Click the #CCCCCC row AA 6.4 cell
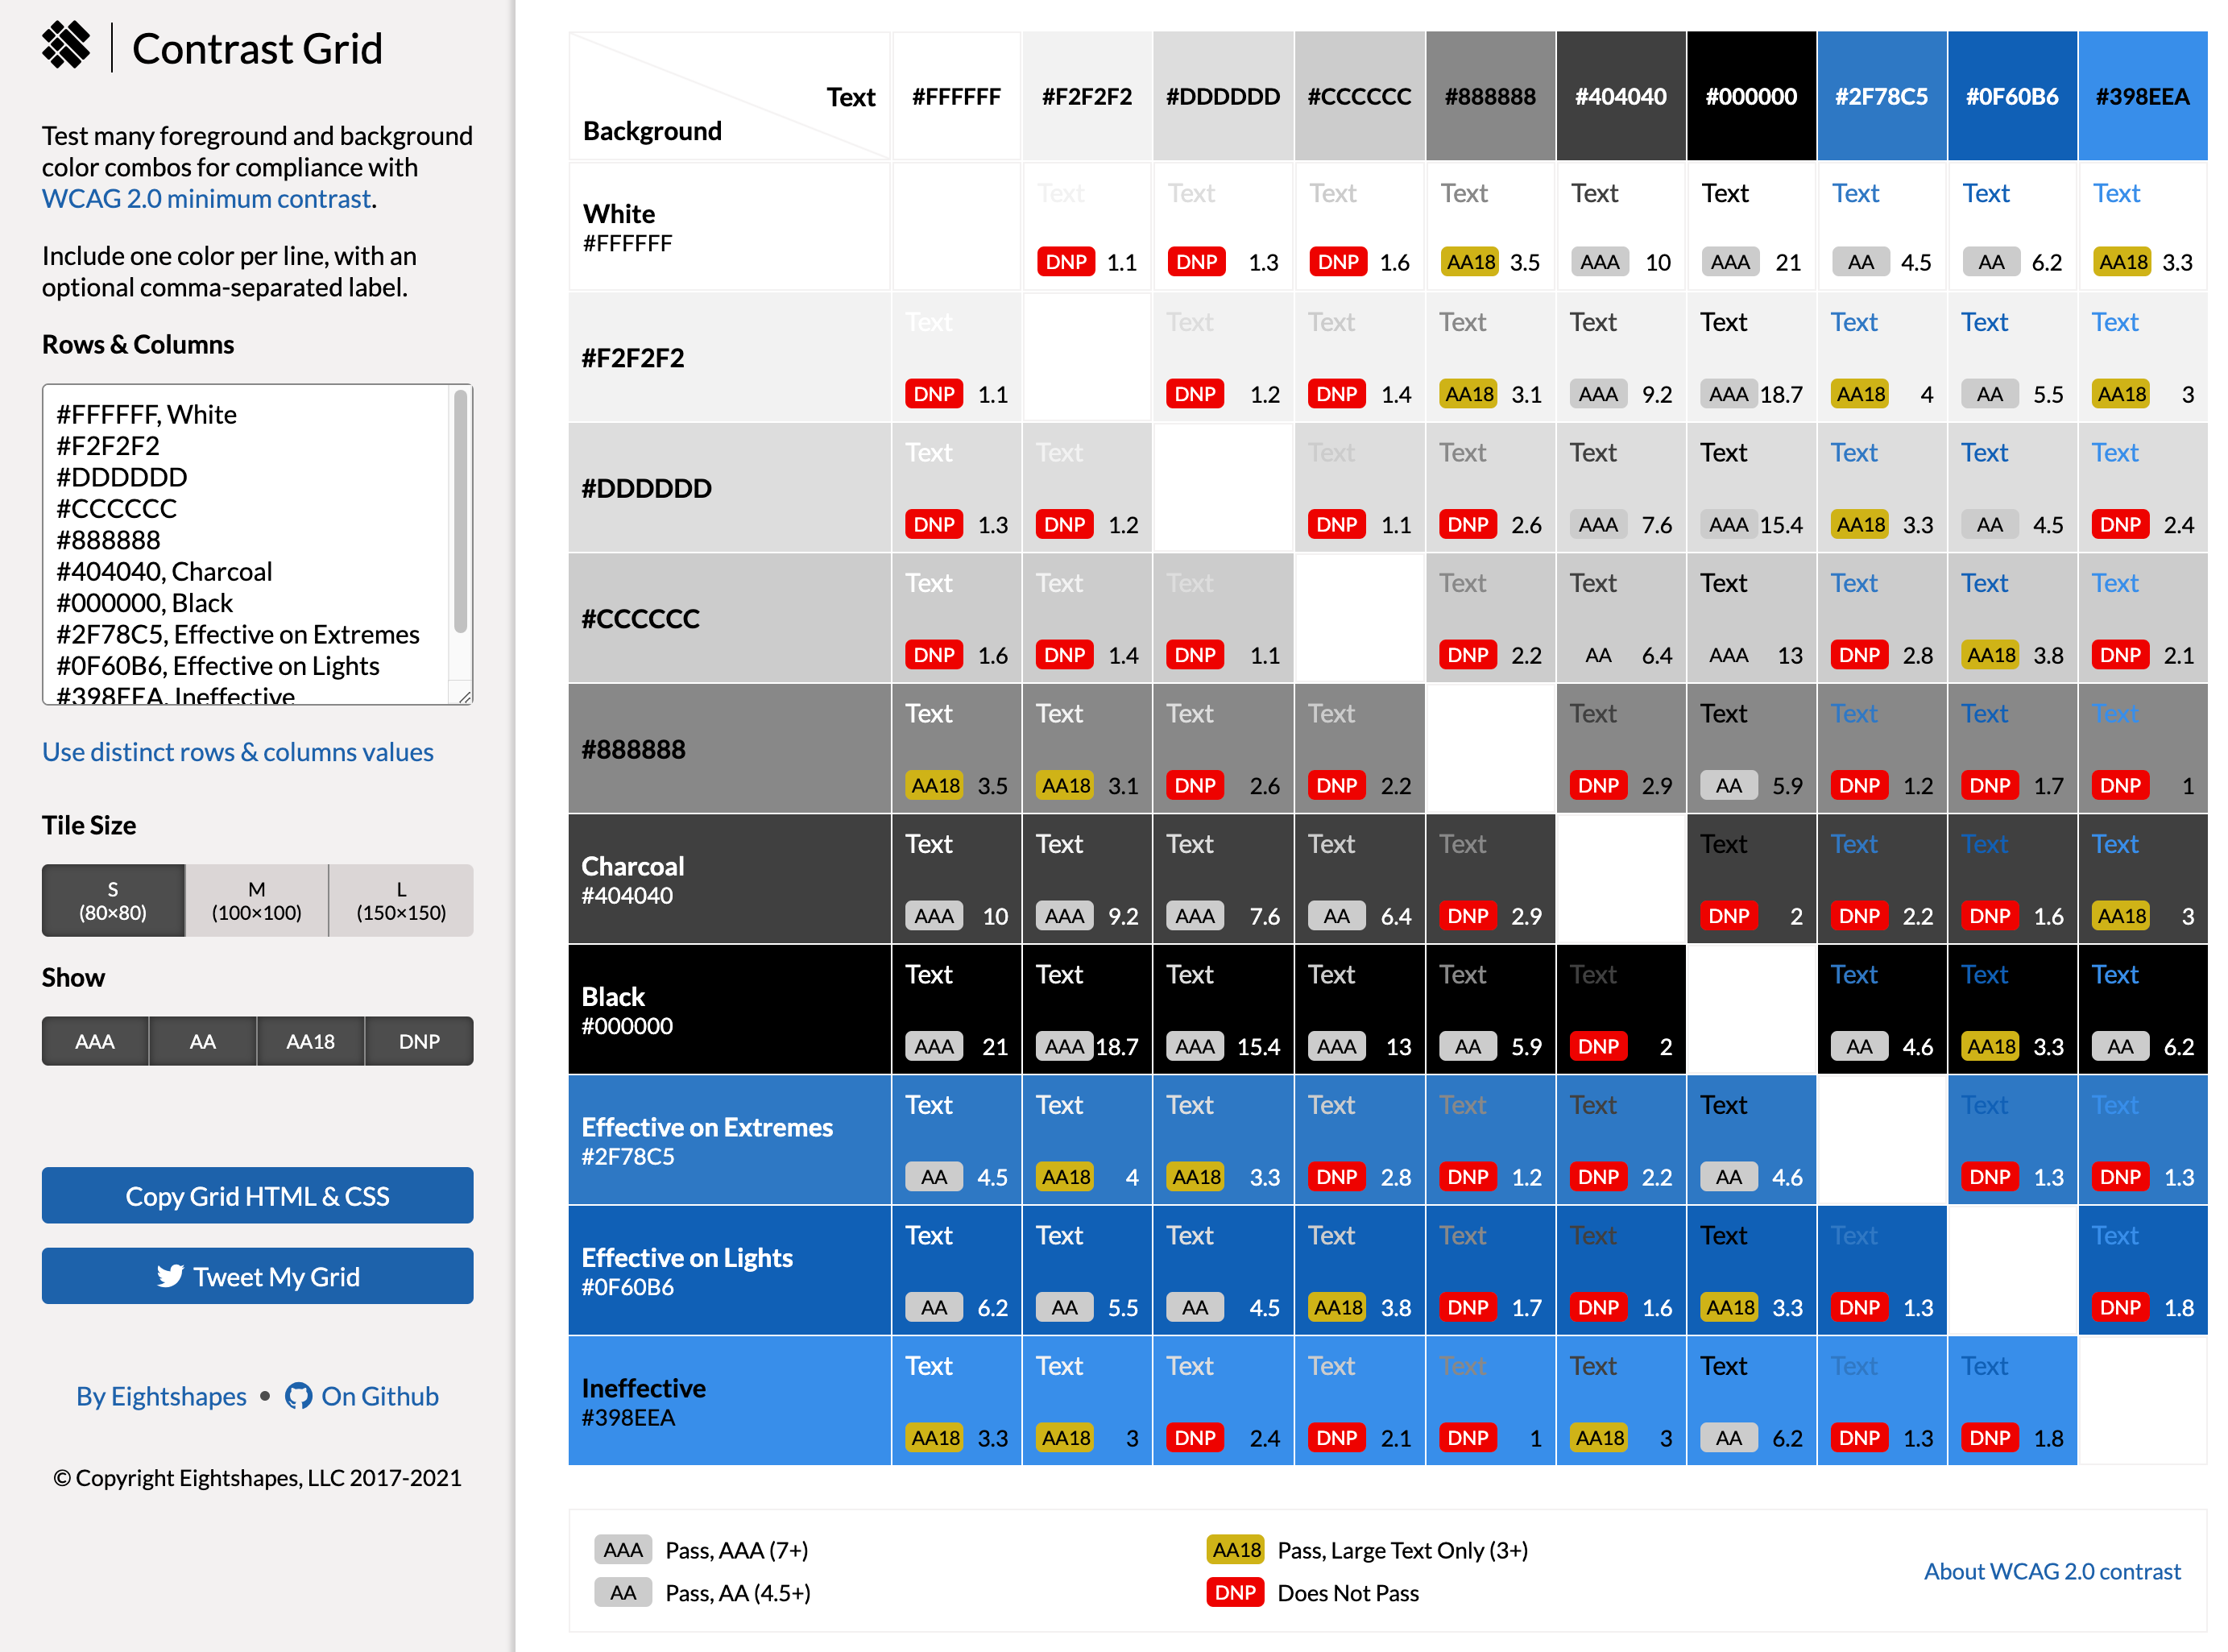The image size is (2228, 1652). (1621, 618)
